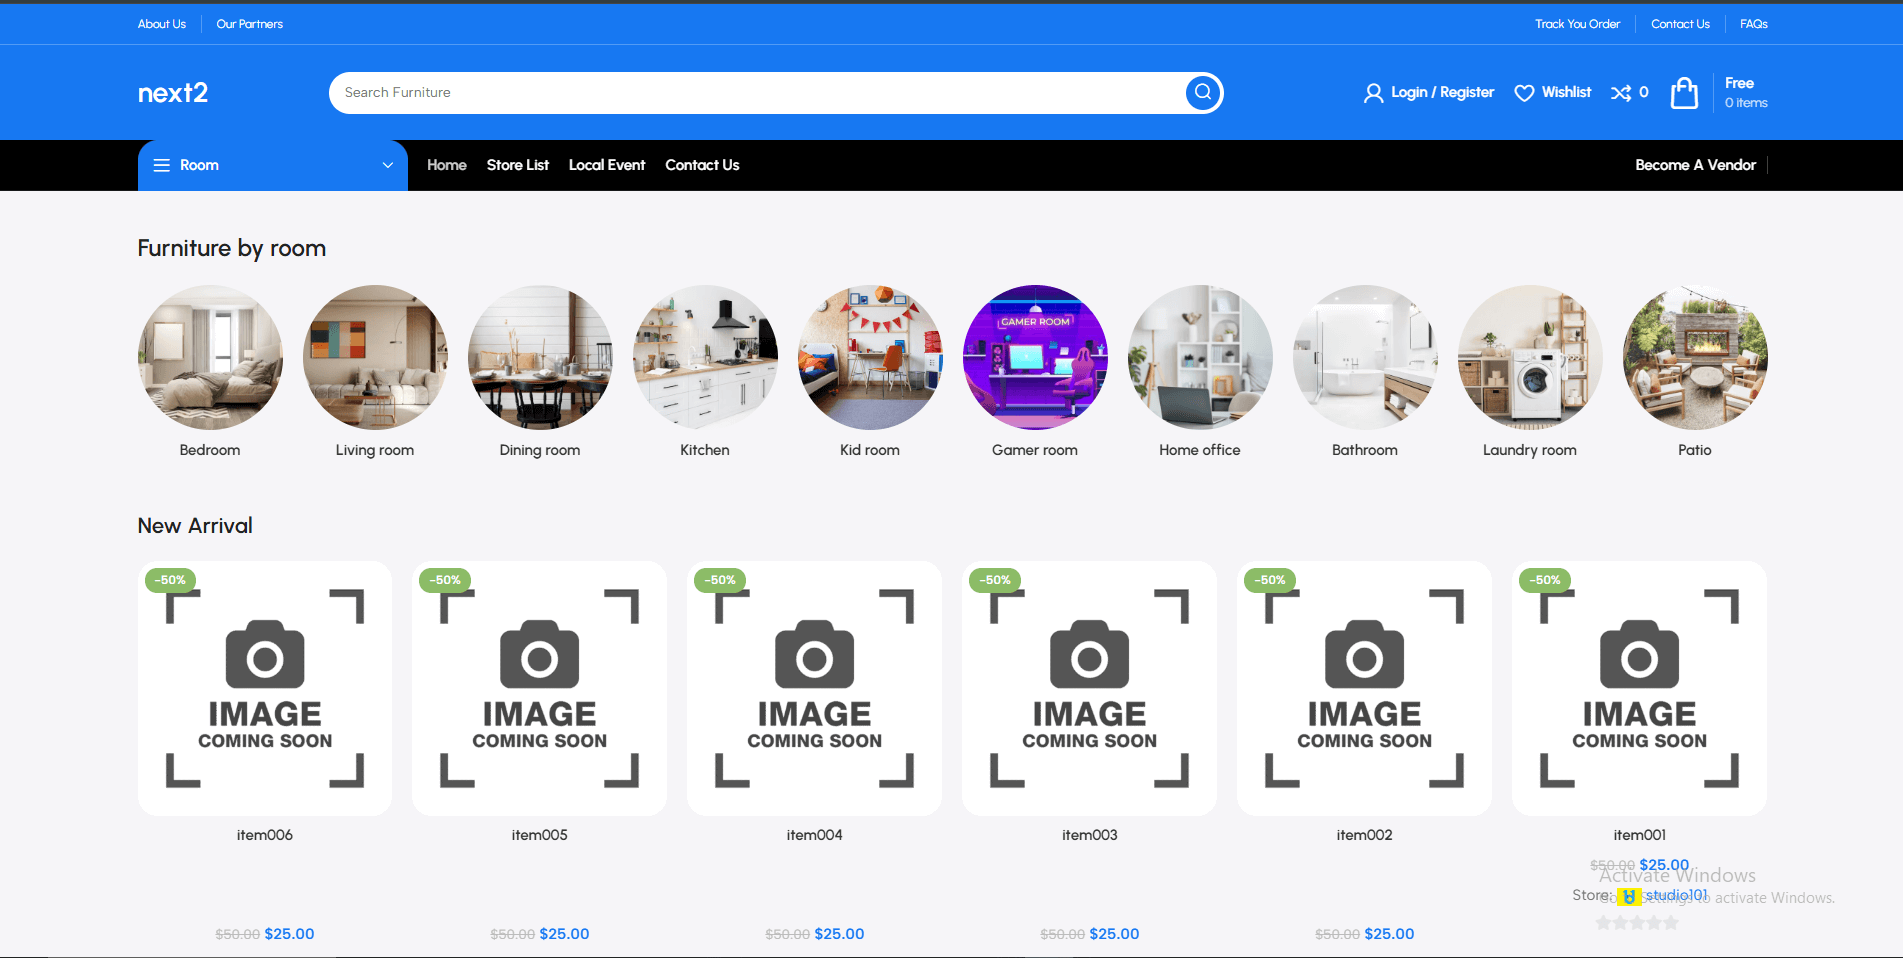Click the user account icon
This screenshot has width=1903, height=958.
1373,93
